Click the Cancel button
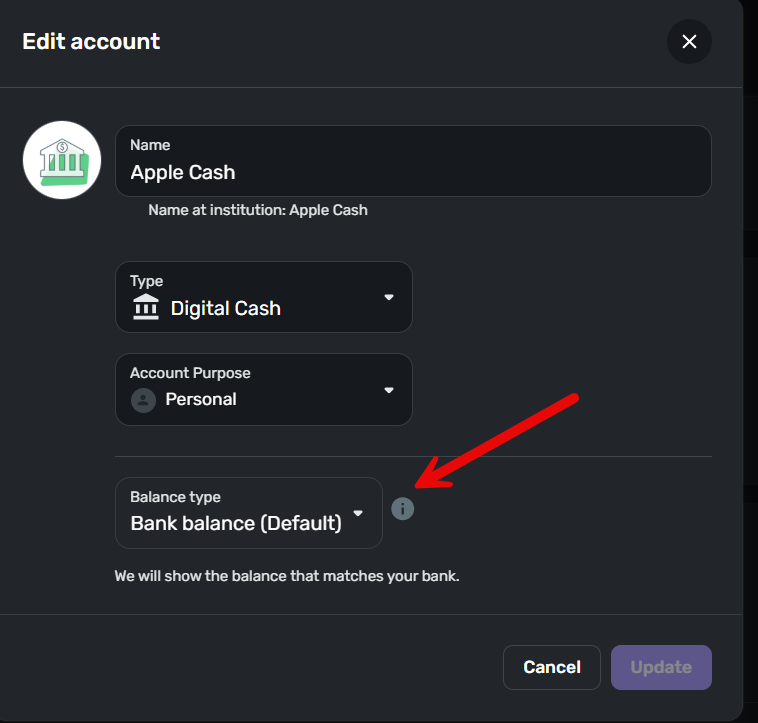Screen dimensions: 758x723 (552, 667)
